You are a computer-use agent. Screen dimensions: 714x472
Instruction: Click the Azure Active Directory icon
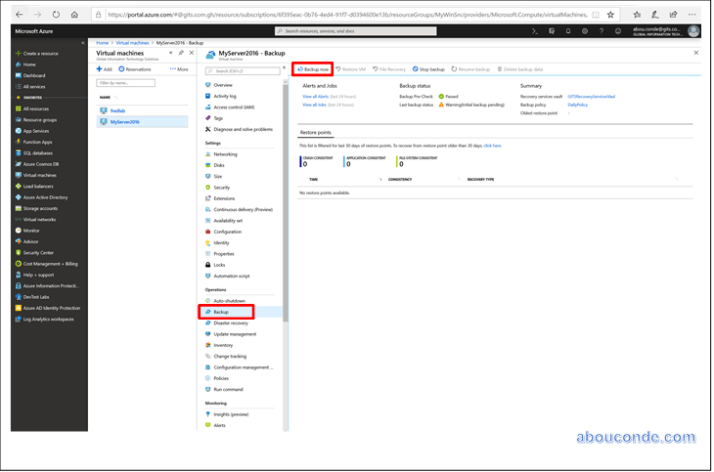[17, 197]
